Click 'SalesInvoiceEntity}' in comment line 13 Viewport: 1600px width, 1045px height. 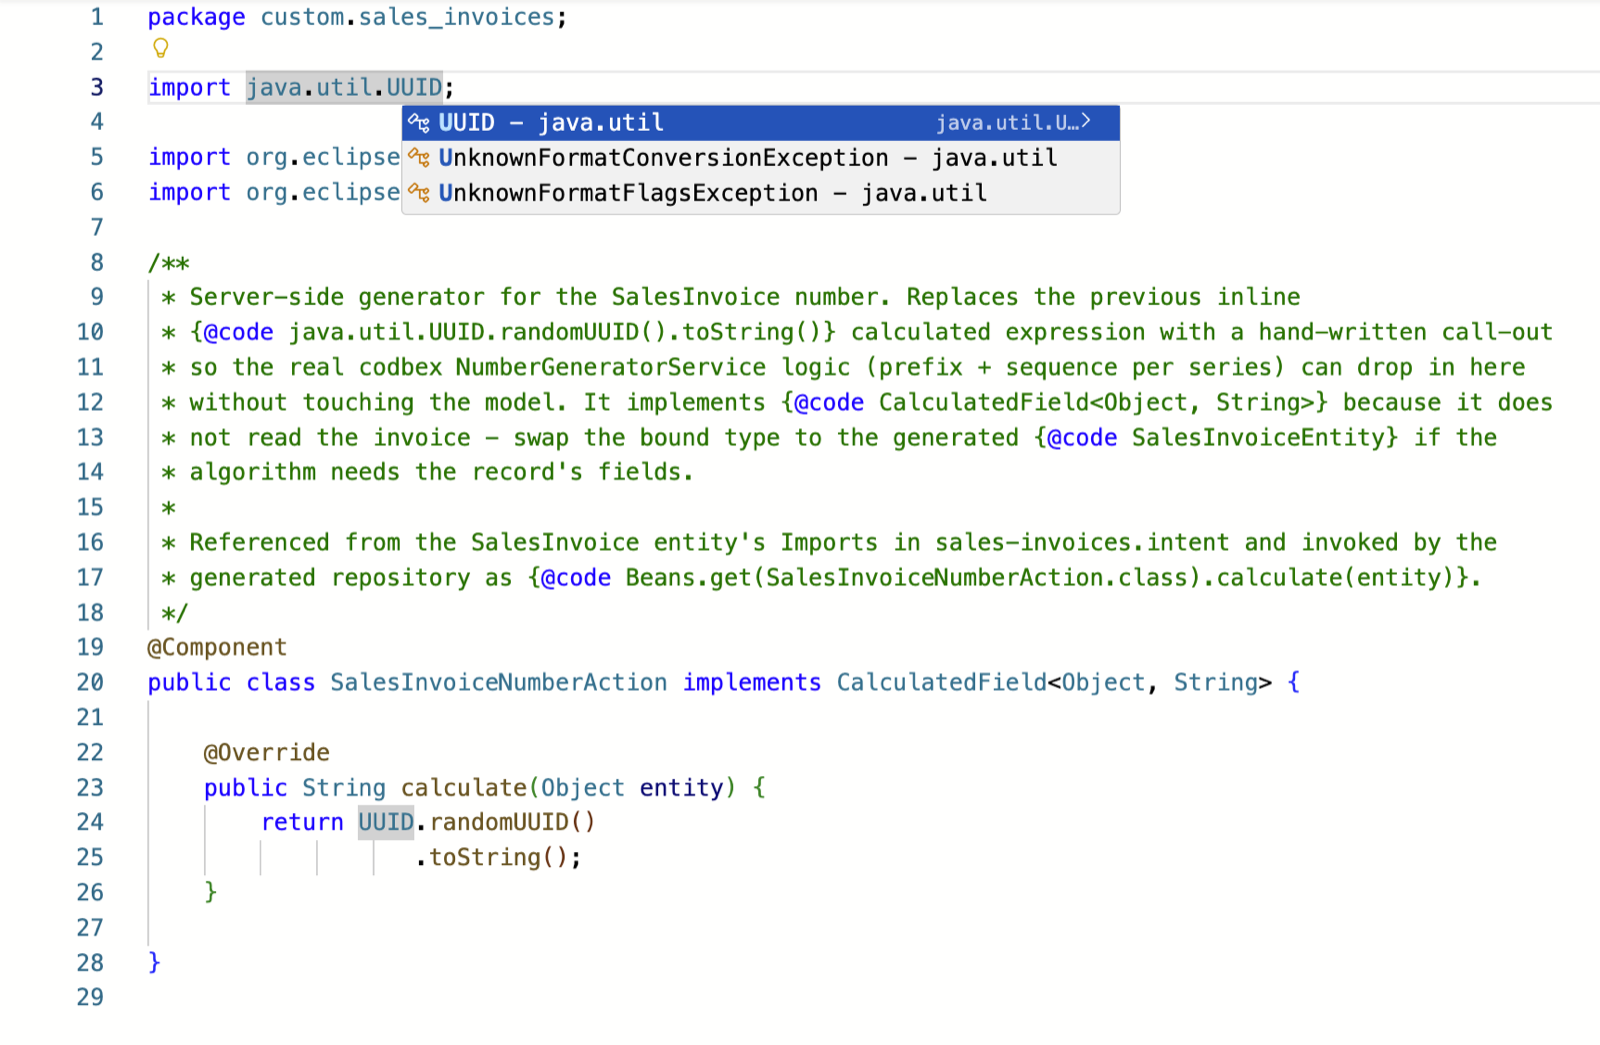click(1265, 437)
